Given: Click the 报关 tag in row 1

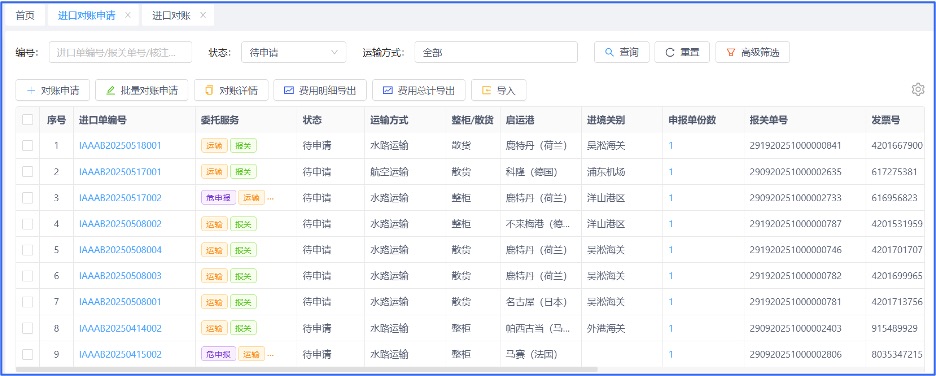Looking at the screenshot, I should 244,146.
